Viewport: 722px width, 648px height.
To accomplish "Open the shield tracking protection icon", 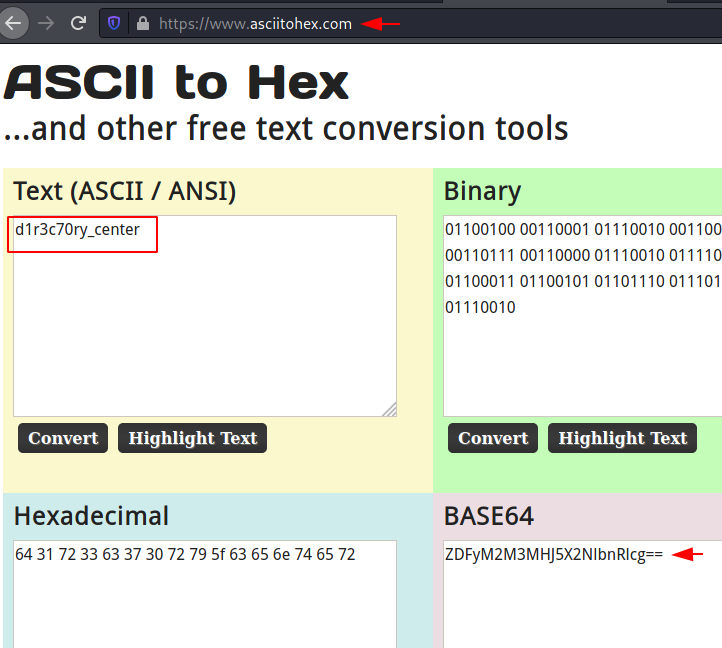I will [x=114, y=23].
